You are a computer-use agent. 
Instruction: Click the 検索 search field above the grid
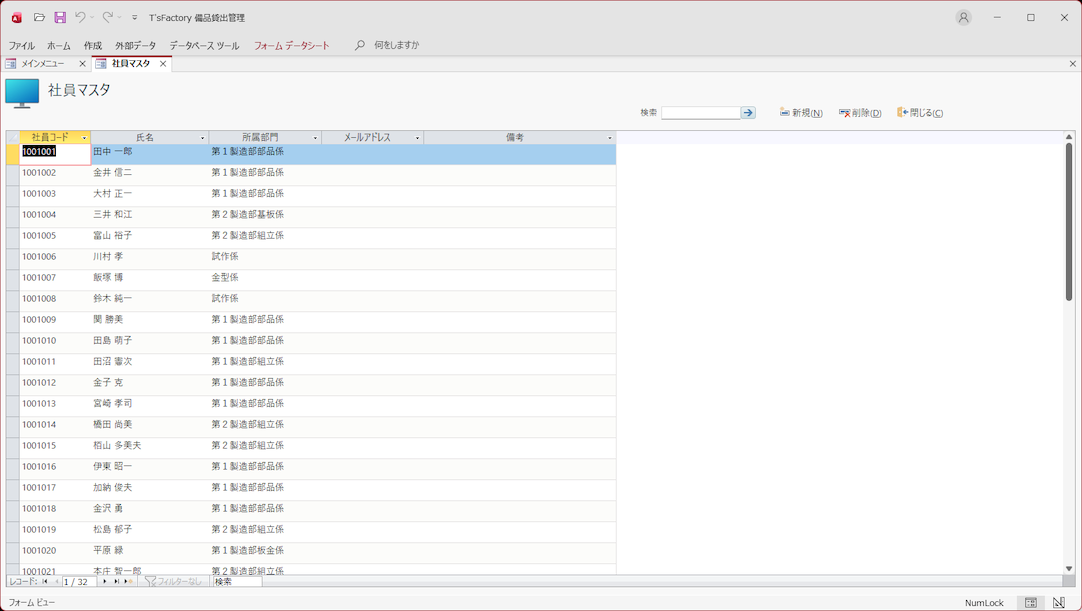click(x=700, y=113)
